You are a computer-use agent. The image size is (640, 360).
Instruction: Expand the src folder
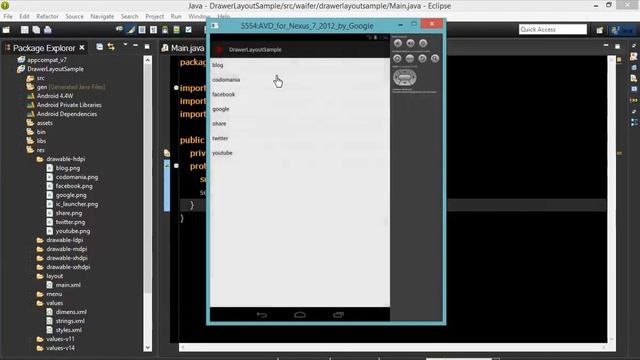[40, 78]
